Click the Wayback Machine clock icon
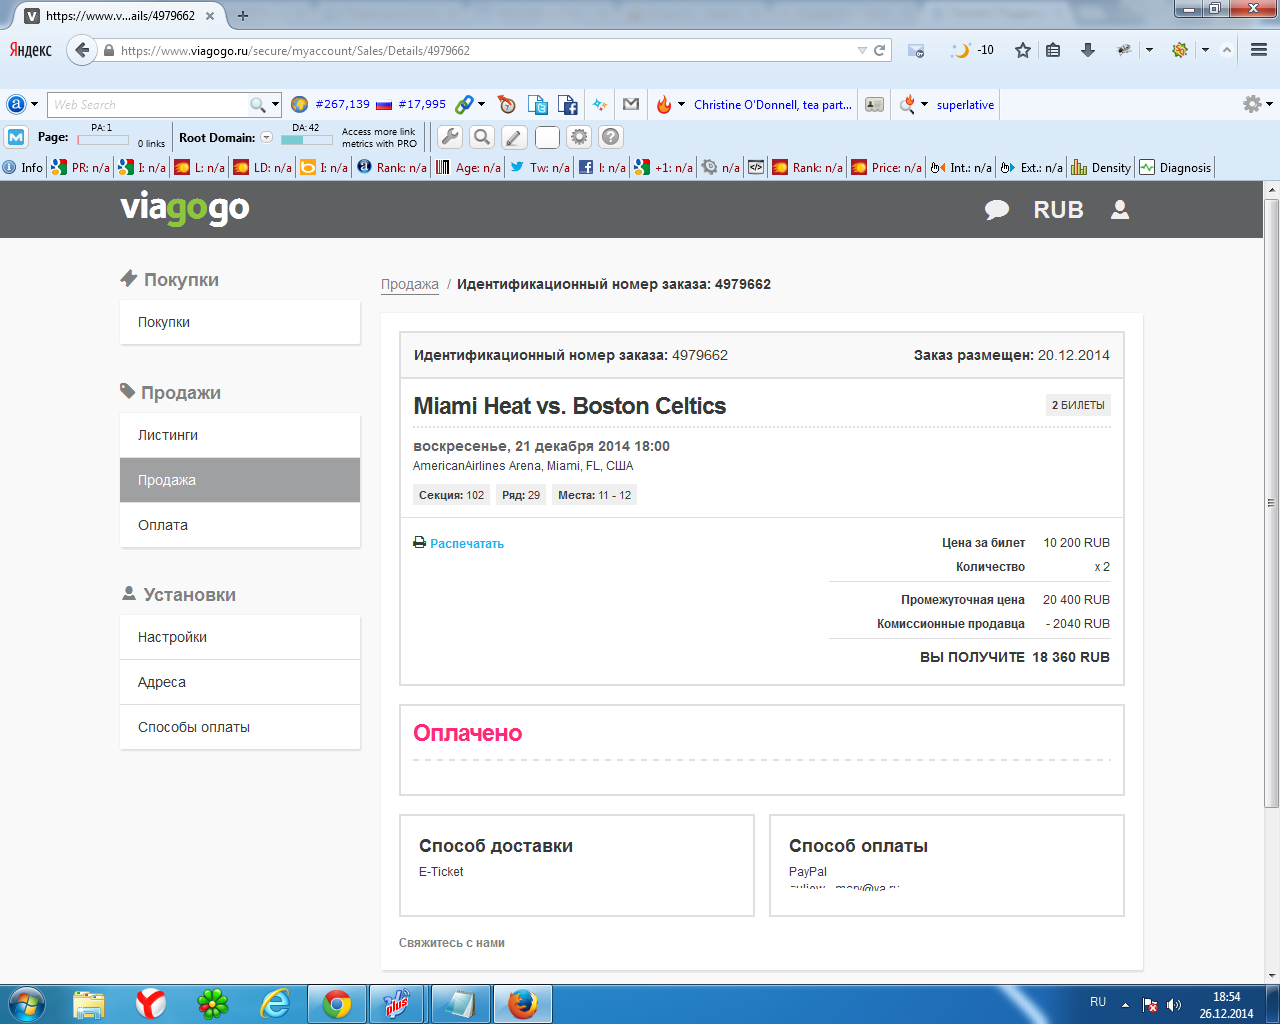Image resolution: width=1280 pixels, height=1024 pixels. (x=507, y=104)
